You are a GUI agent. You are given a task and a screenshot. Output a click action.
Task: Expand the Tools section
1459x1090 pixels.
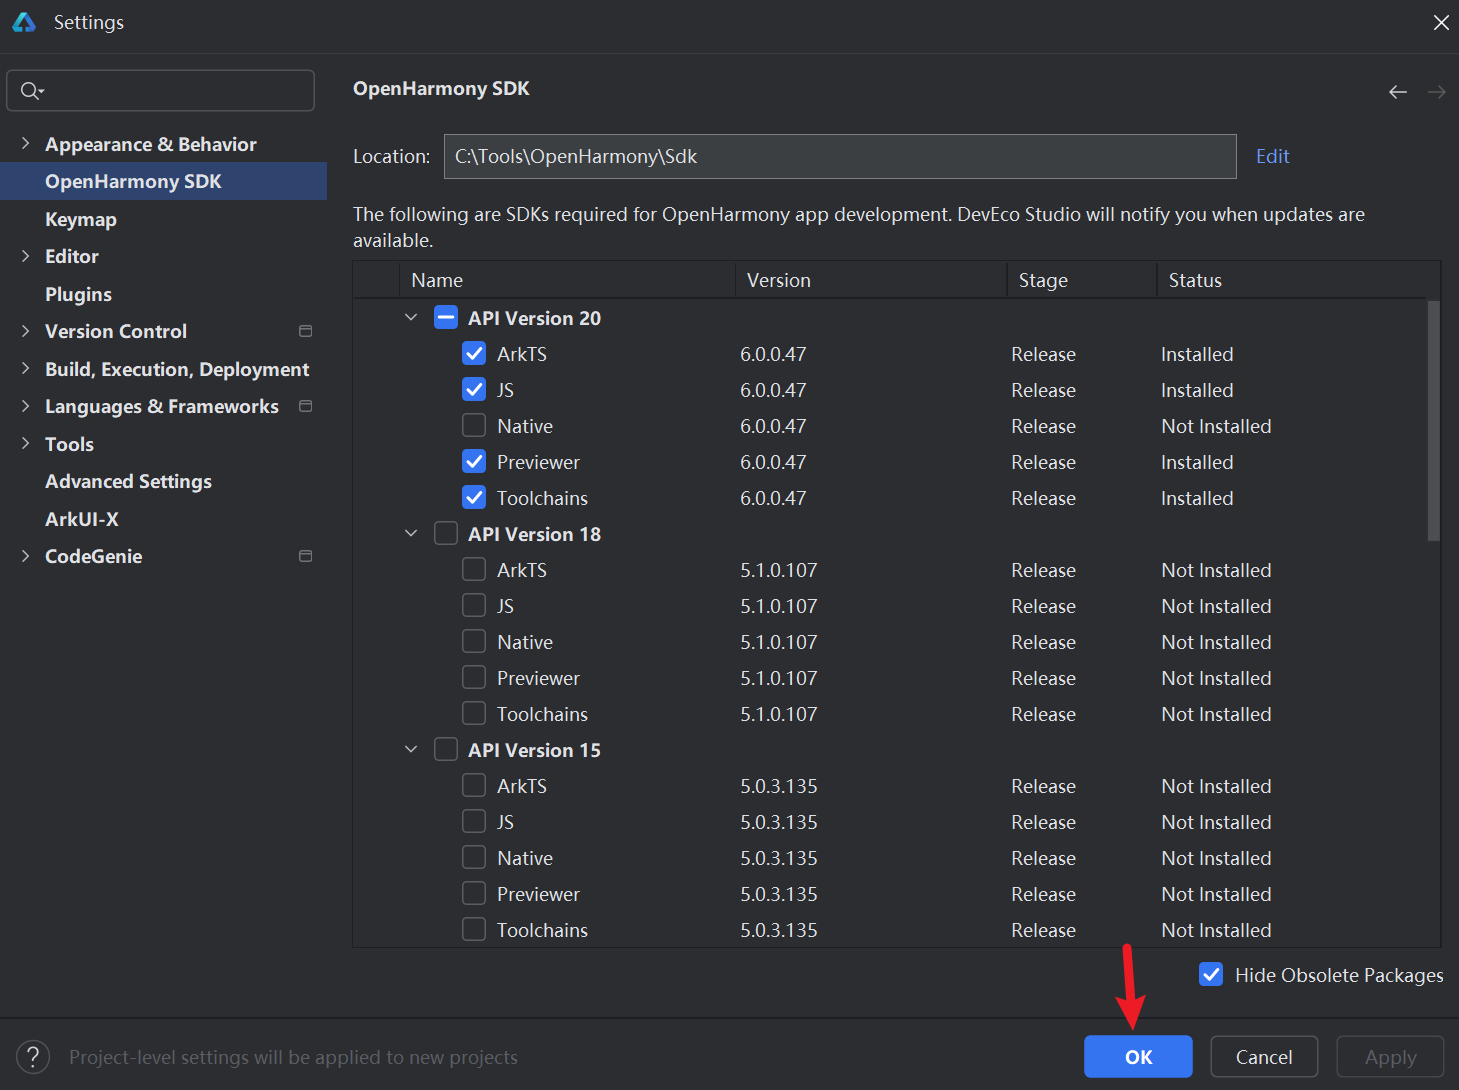[x=25, y=444]
